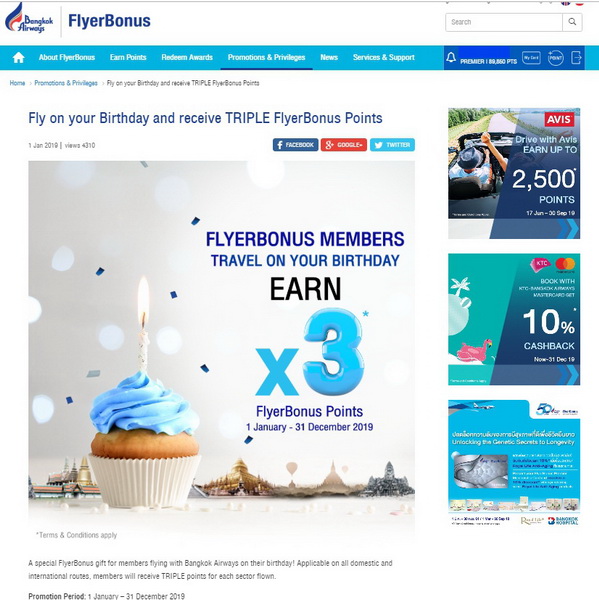The image size is (599, 600).
Task: Click the home icon in navigation bar
Action: tap(18, 58)
